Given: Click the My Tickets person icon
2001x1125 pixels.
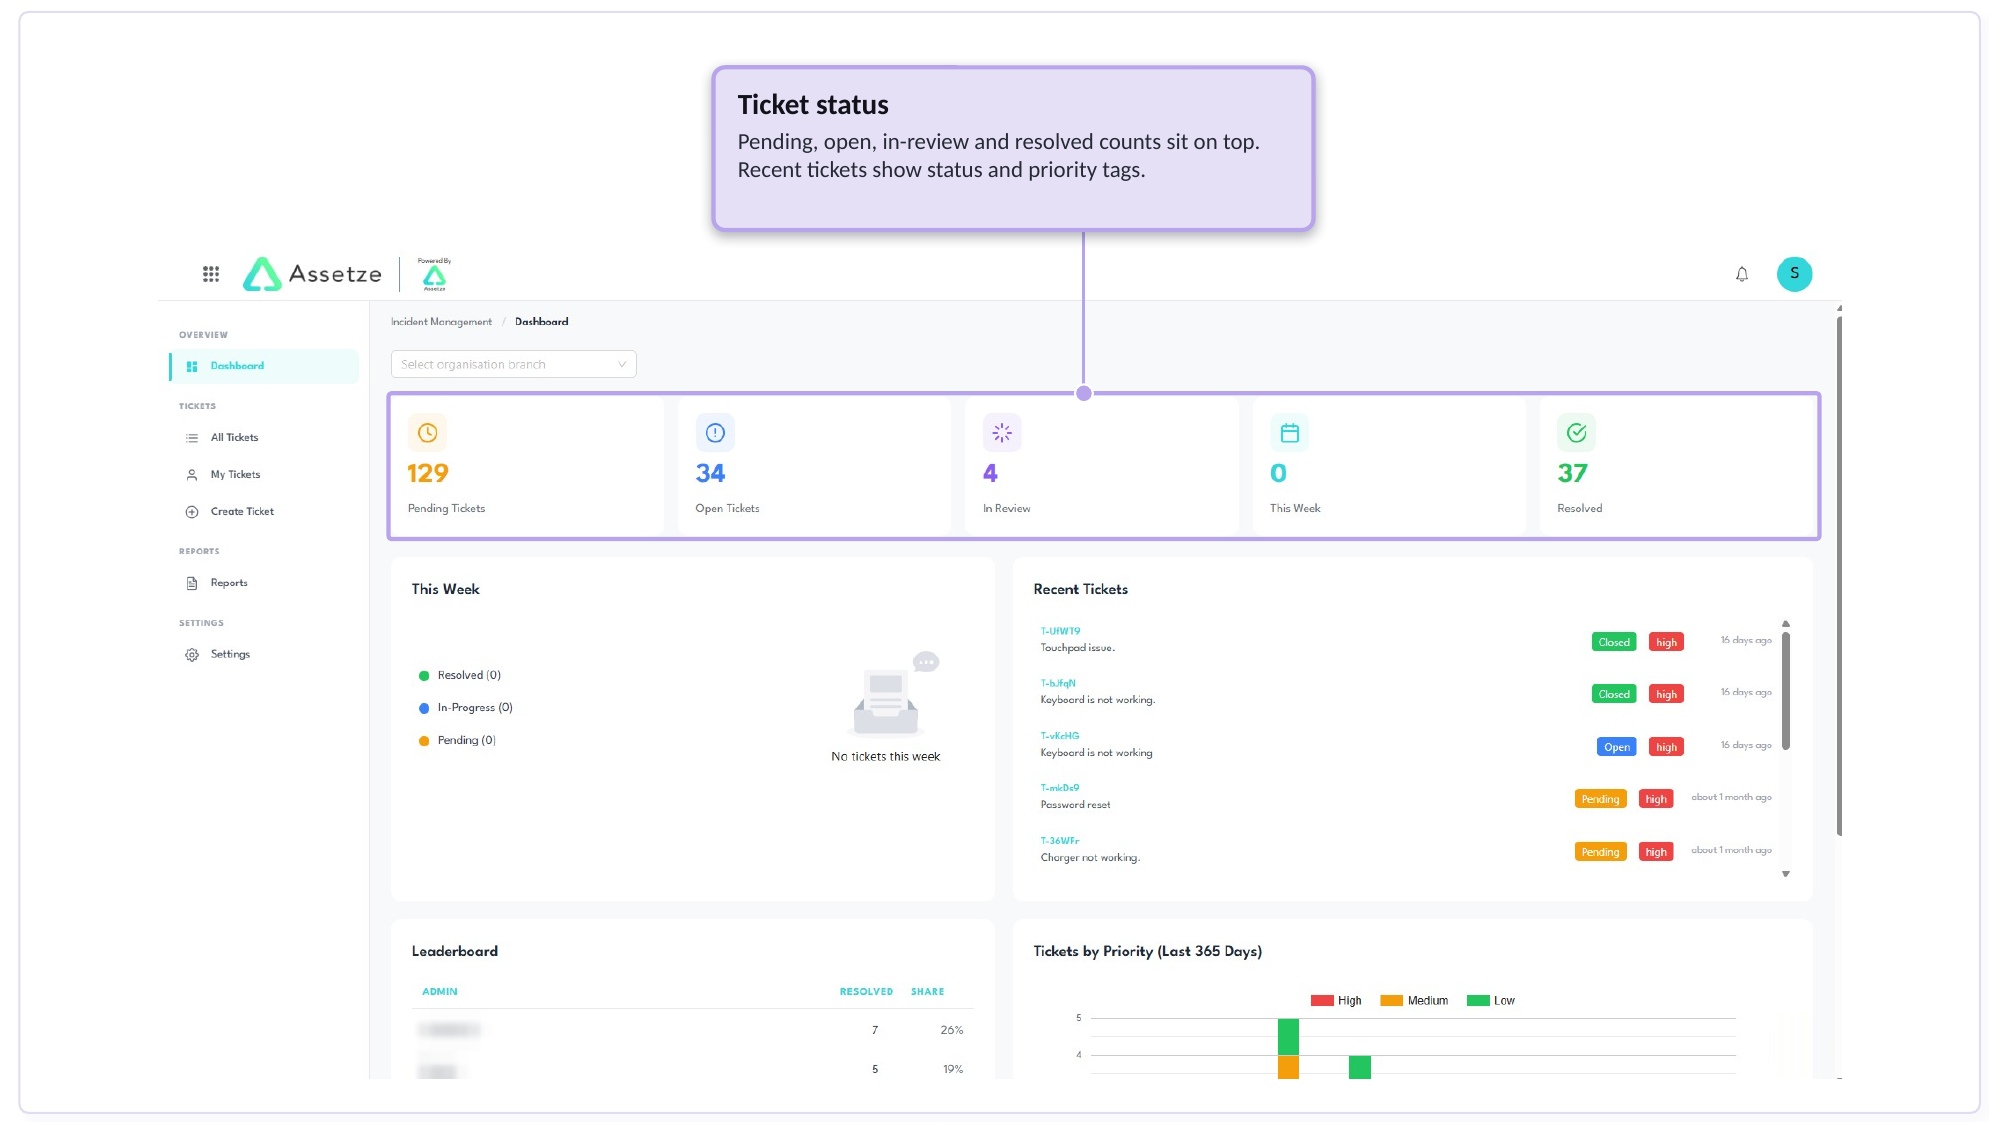Looking at the screenshot, I should [192, 475].
